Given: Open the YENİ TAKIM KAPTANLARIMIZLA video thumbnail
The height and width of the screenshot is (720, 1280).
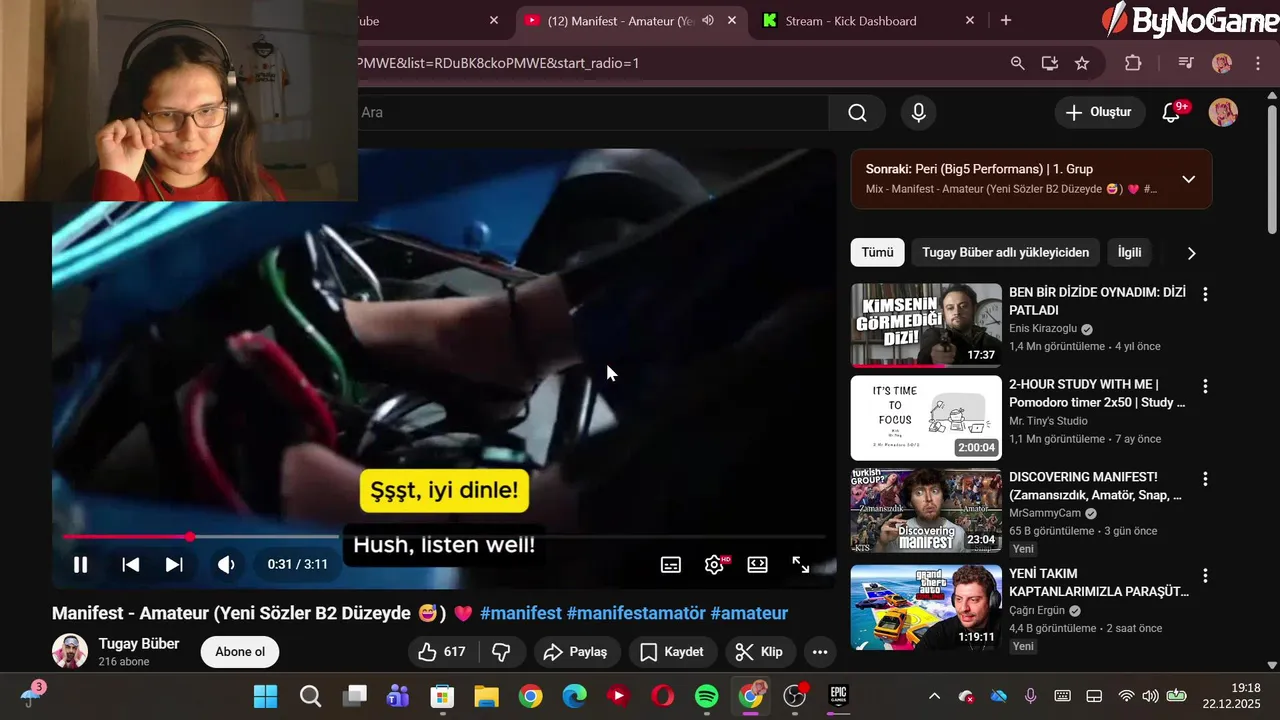Looking at the screenshot, I should click(x=926, y=607).
